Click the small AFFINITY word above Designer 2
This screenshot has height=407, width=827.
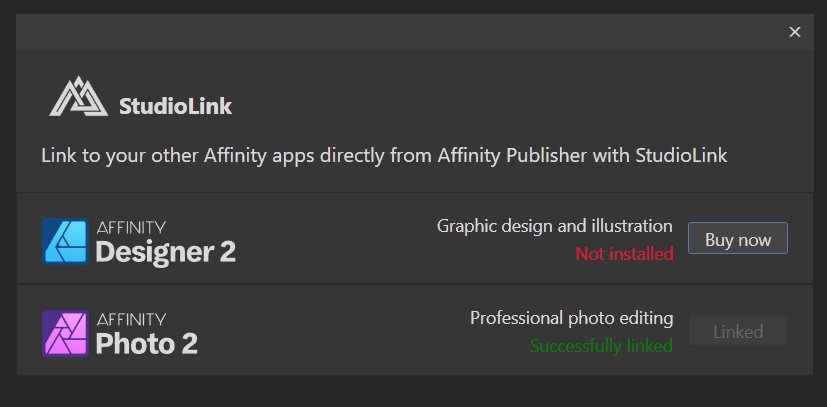tap(131, 227)
